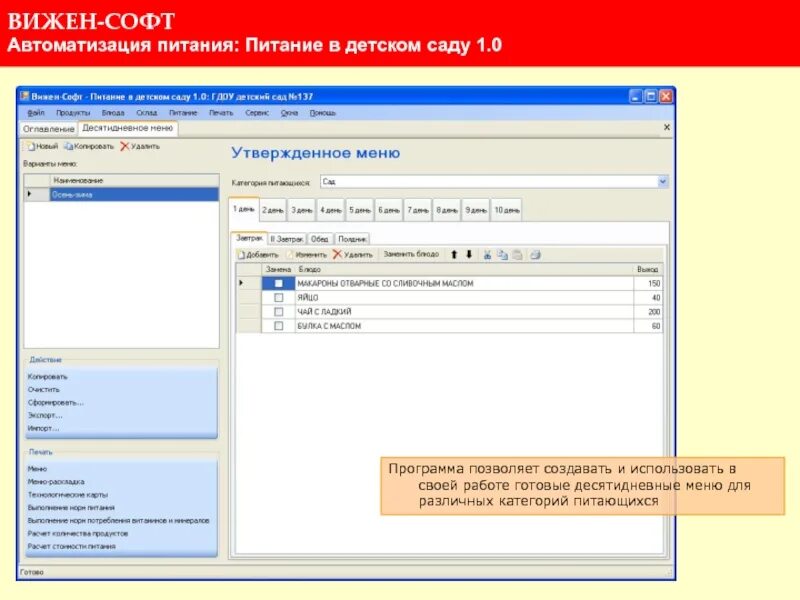Screen dimensions: 800x600
Task: Click Выполнение норм питания link
Action: point(71,508)
